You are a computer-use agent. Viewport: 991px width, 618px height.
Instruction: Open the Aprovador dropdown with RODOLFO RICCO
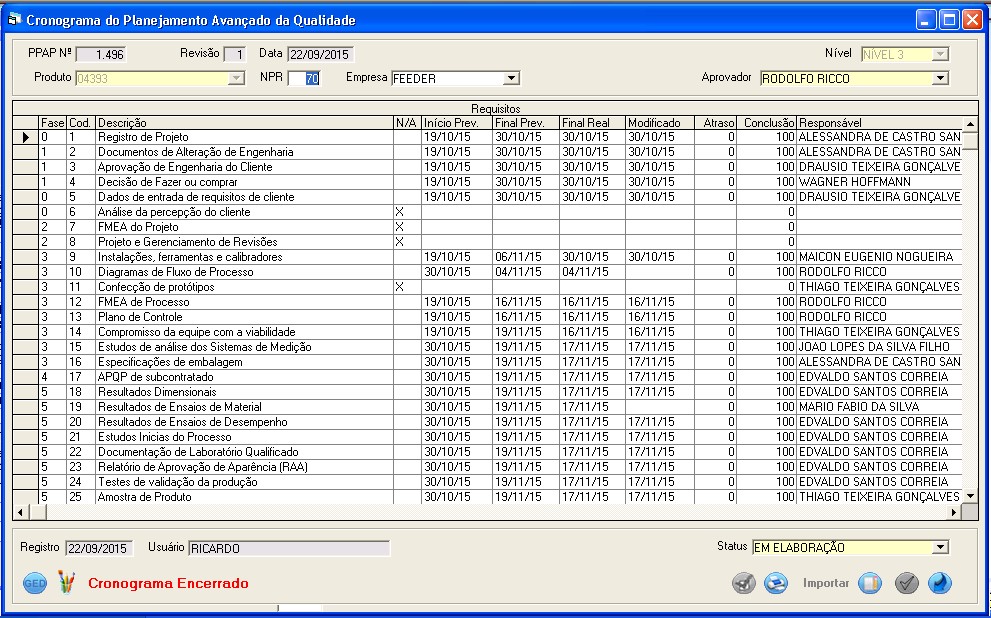tap(940, 78)
